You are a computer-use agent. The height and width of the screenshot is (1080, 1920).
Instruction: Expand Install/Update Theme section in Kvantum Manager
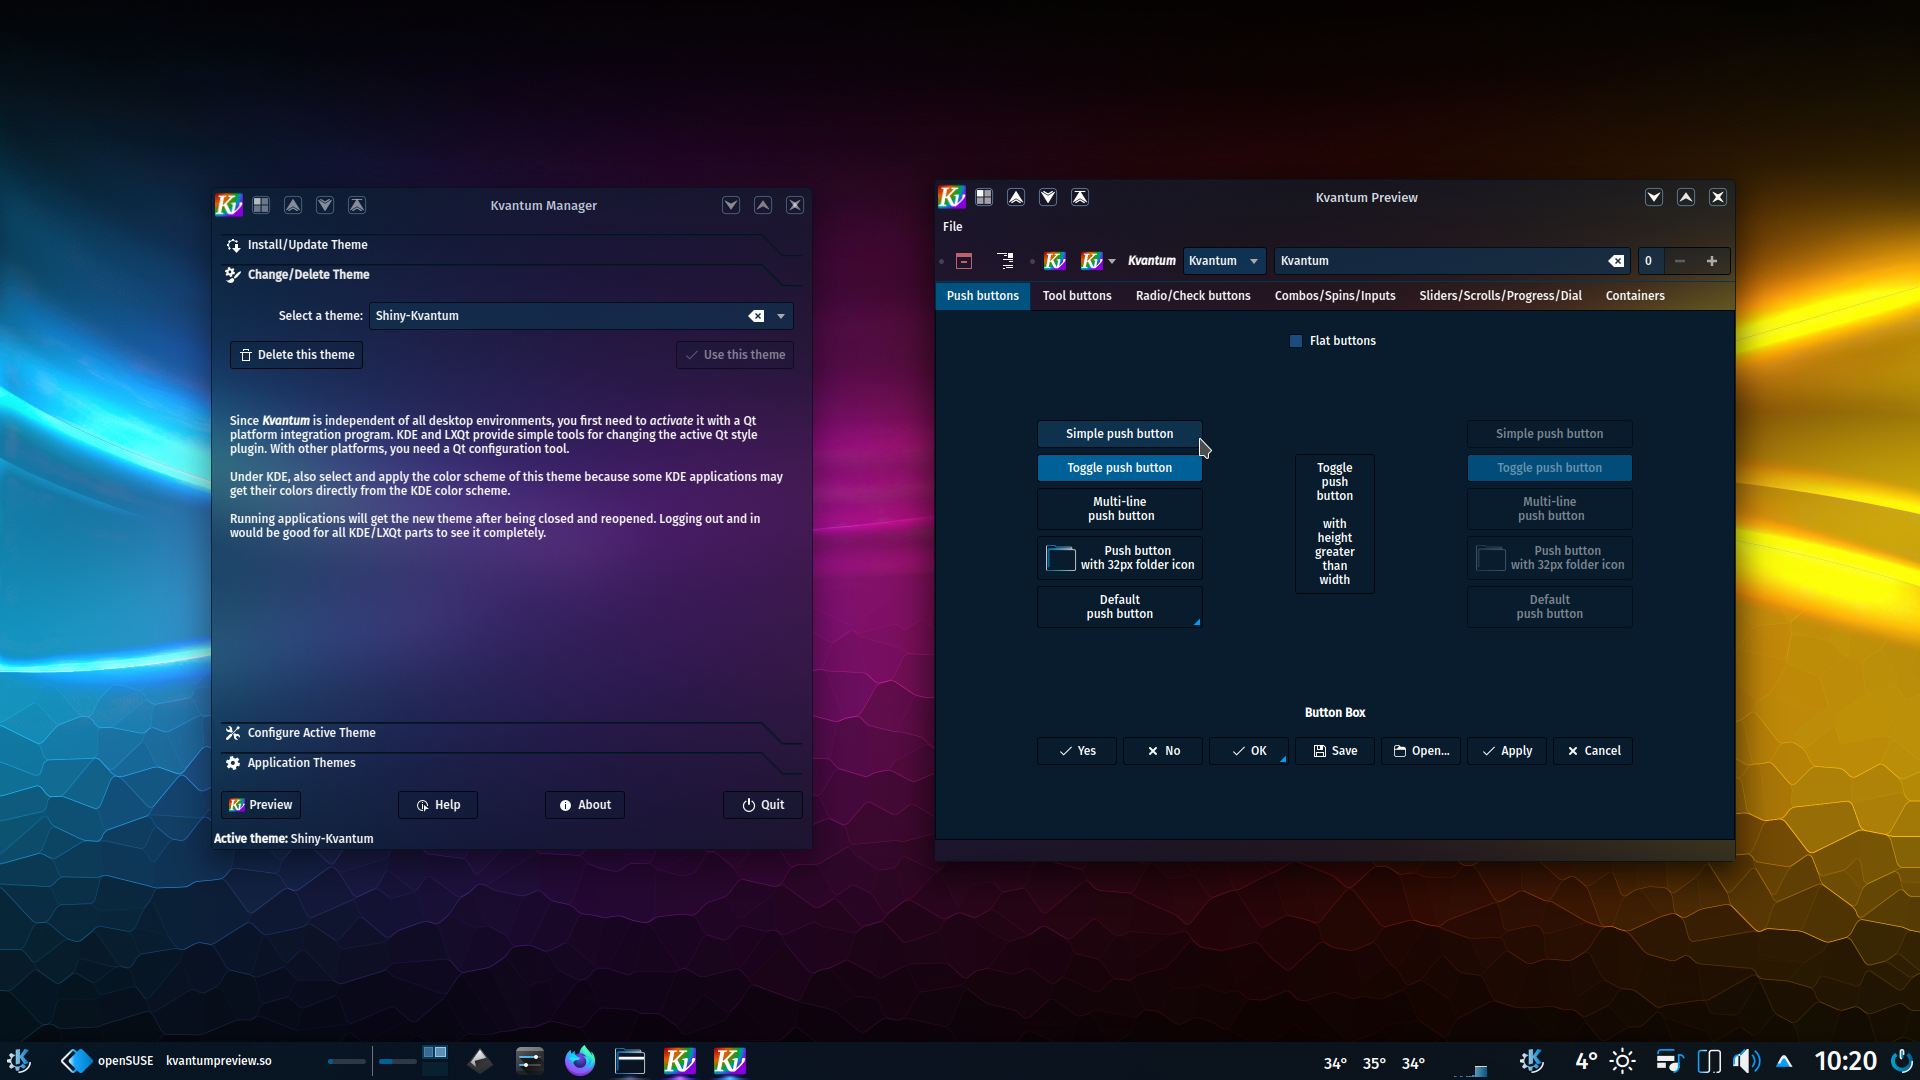click(x=510, y=245)
